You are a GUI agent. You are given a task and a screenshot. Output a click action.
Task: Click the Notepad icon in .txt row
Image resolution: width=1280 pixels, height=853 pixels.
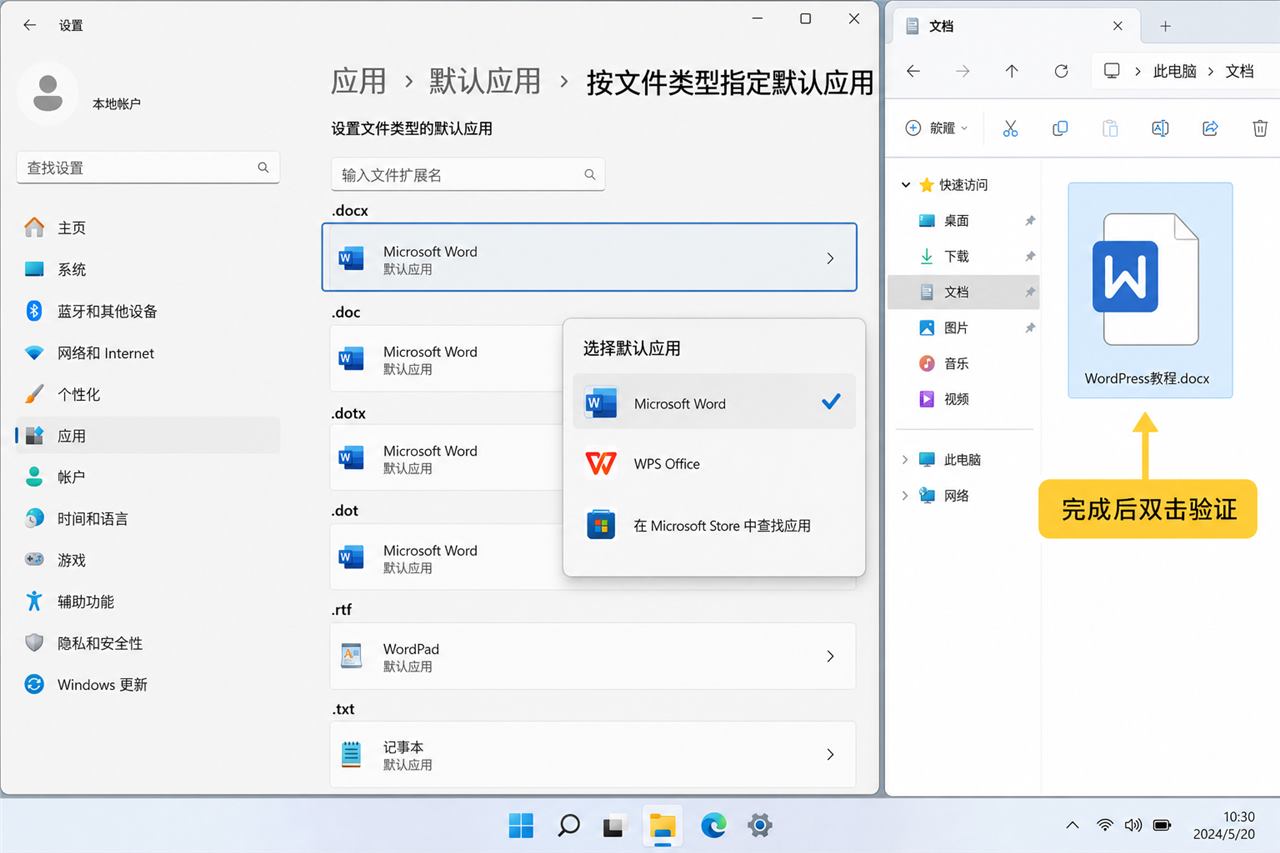tap(351, 755)
